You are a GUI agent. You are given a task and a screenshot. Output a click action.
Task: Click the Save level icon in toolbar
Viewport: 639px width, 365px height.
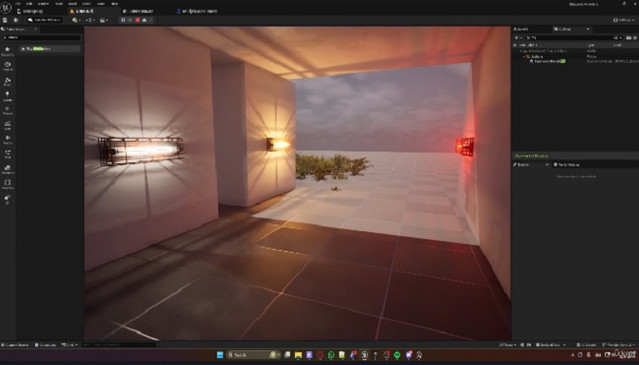click(5, 20)
